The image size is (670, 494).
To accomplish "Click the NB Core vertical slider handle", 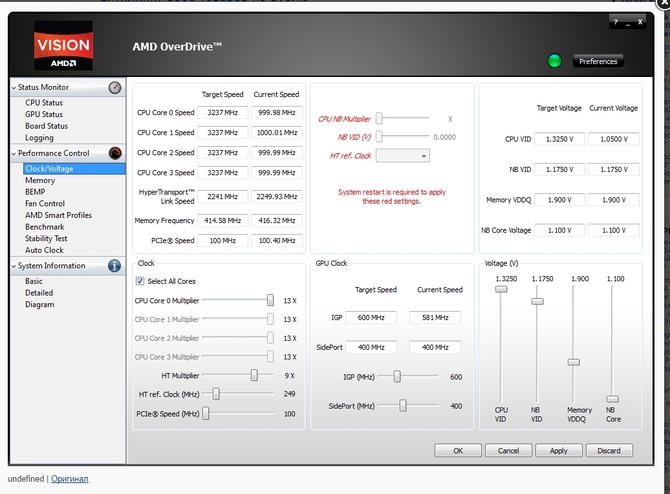I will (x=612, y=399).
